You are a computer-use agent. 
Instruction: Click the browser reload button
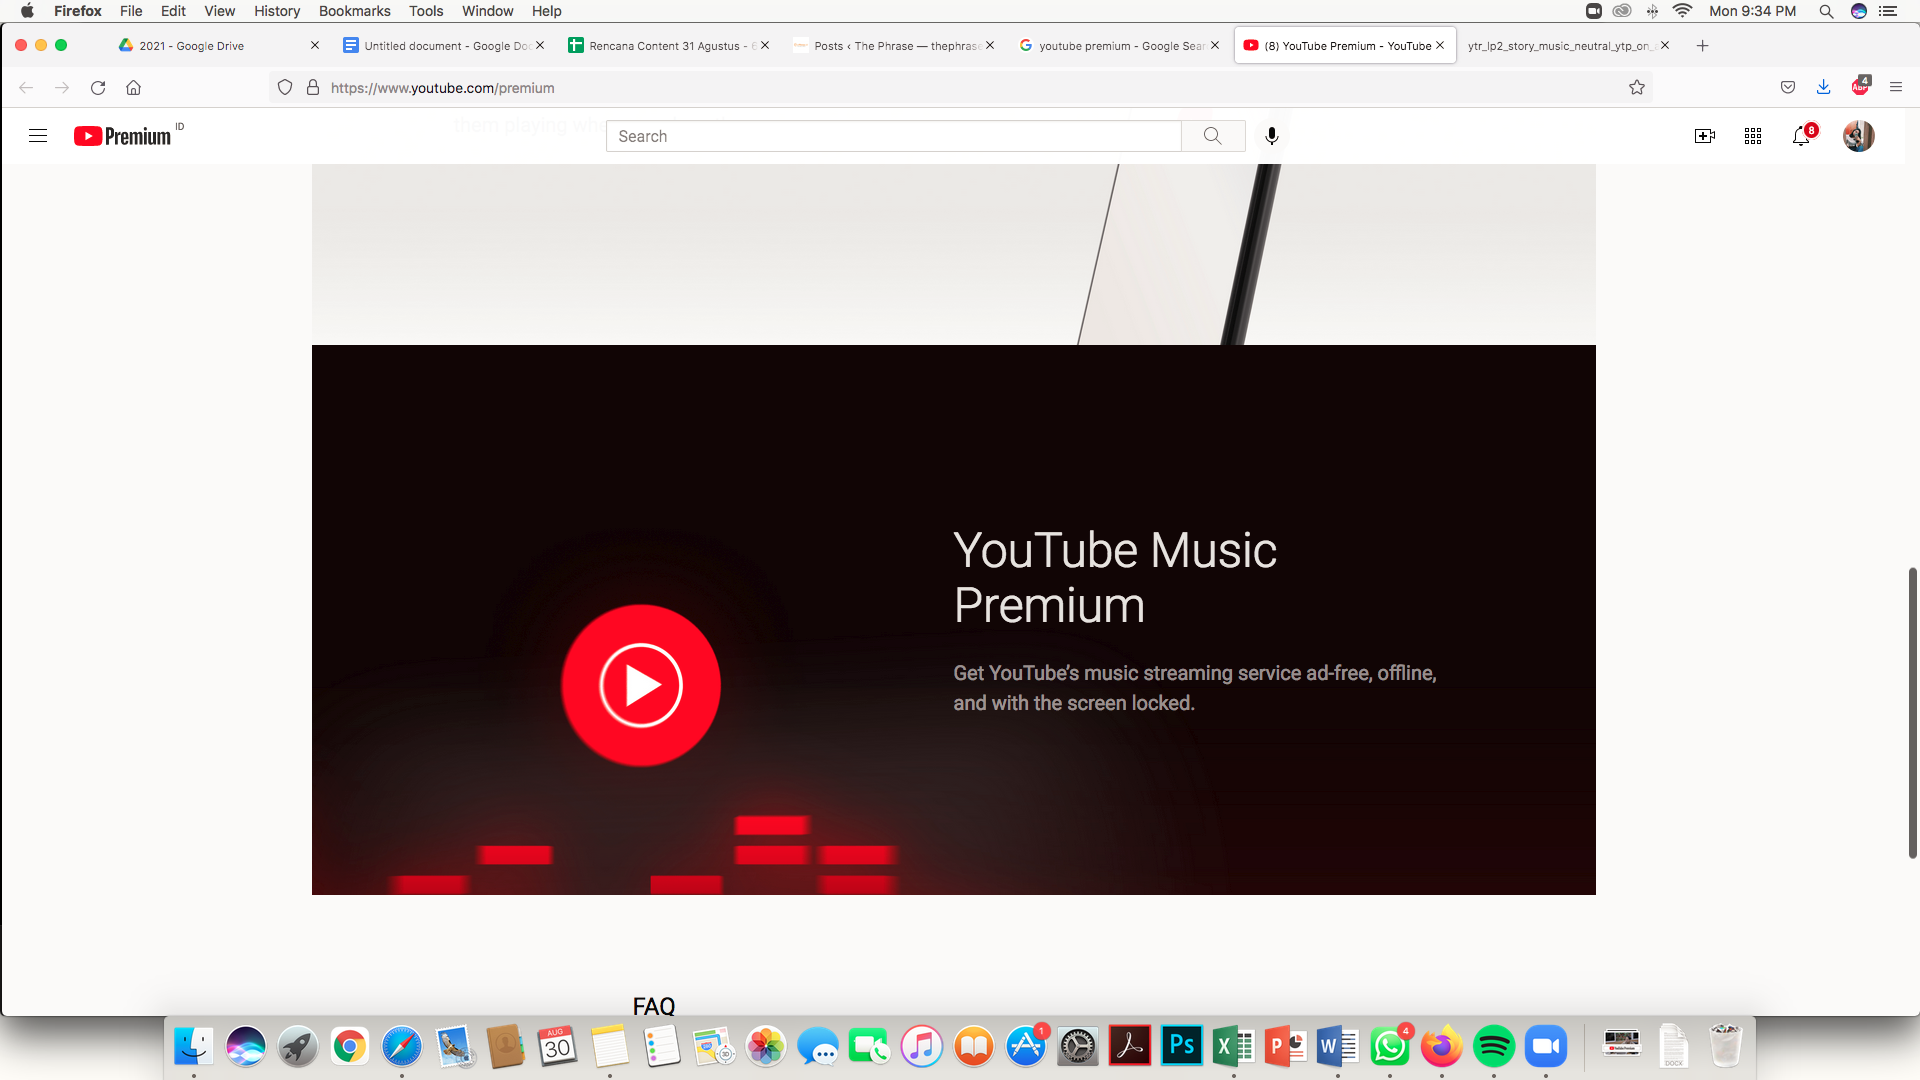pyautogui.click(x=98, y=88)
